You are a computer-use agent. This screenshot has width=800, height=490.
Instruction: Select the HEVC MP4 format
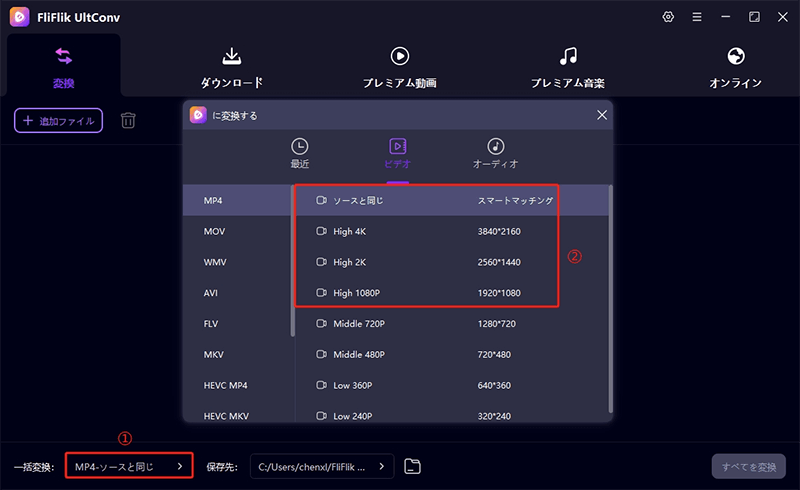pyautogui.click(x=227, y=384)
